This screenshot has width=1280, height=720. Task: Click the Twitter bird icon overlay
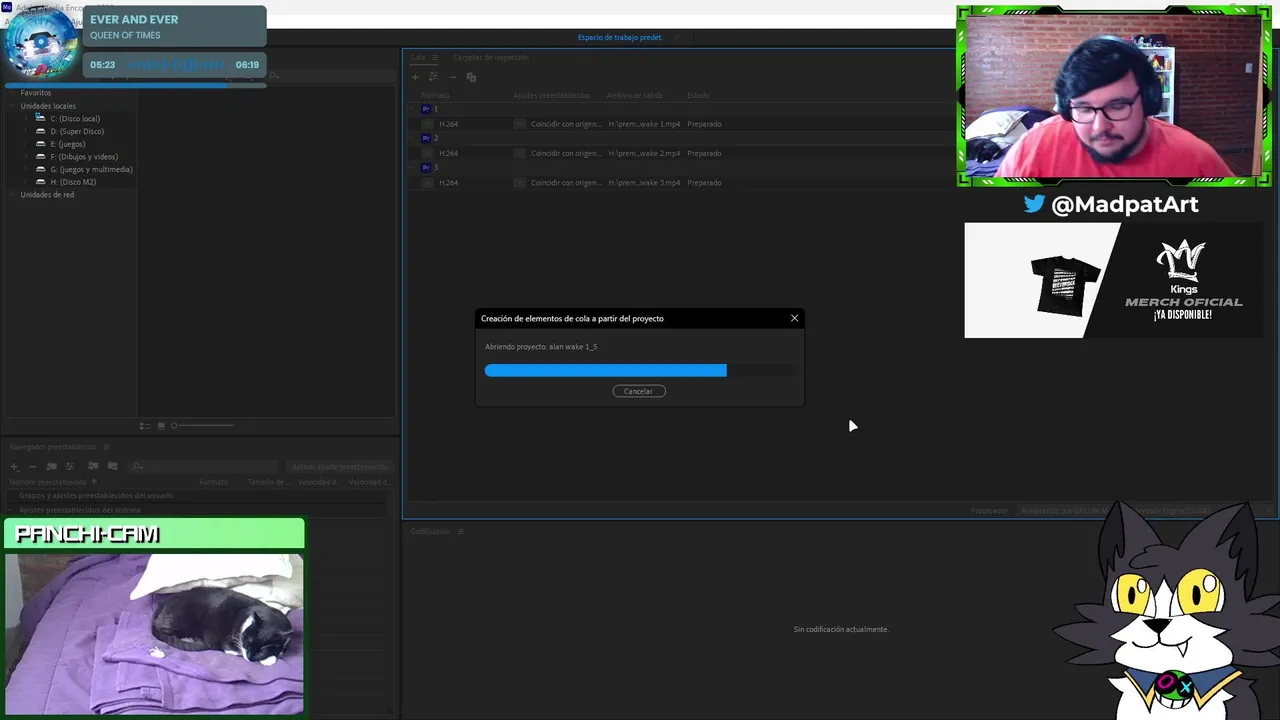1034,204
